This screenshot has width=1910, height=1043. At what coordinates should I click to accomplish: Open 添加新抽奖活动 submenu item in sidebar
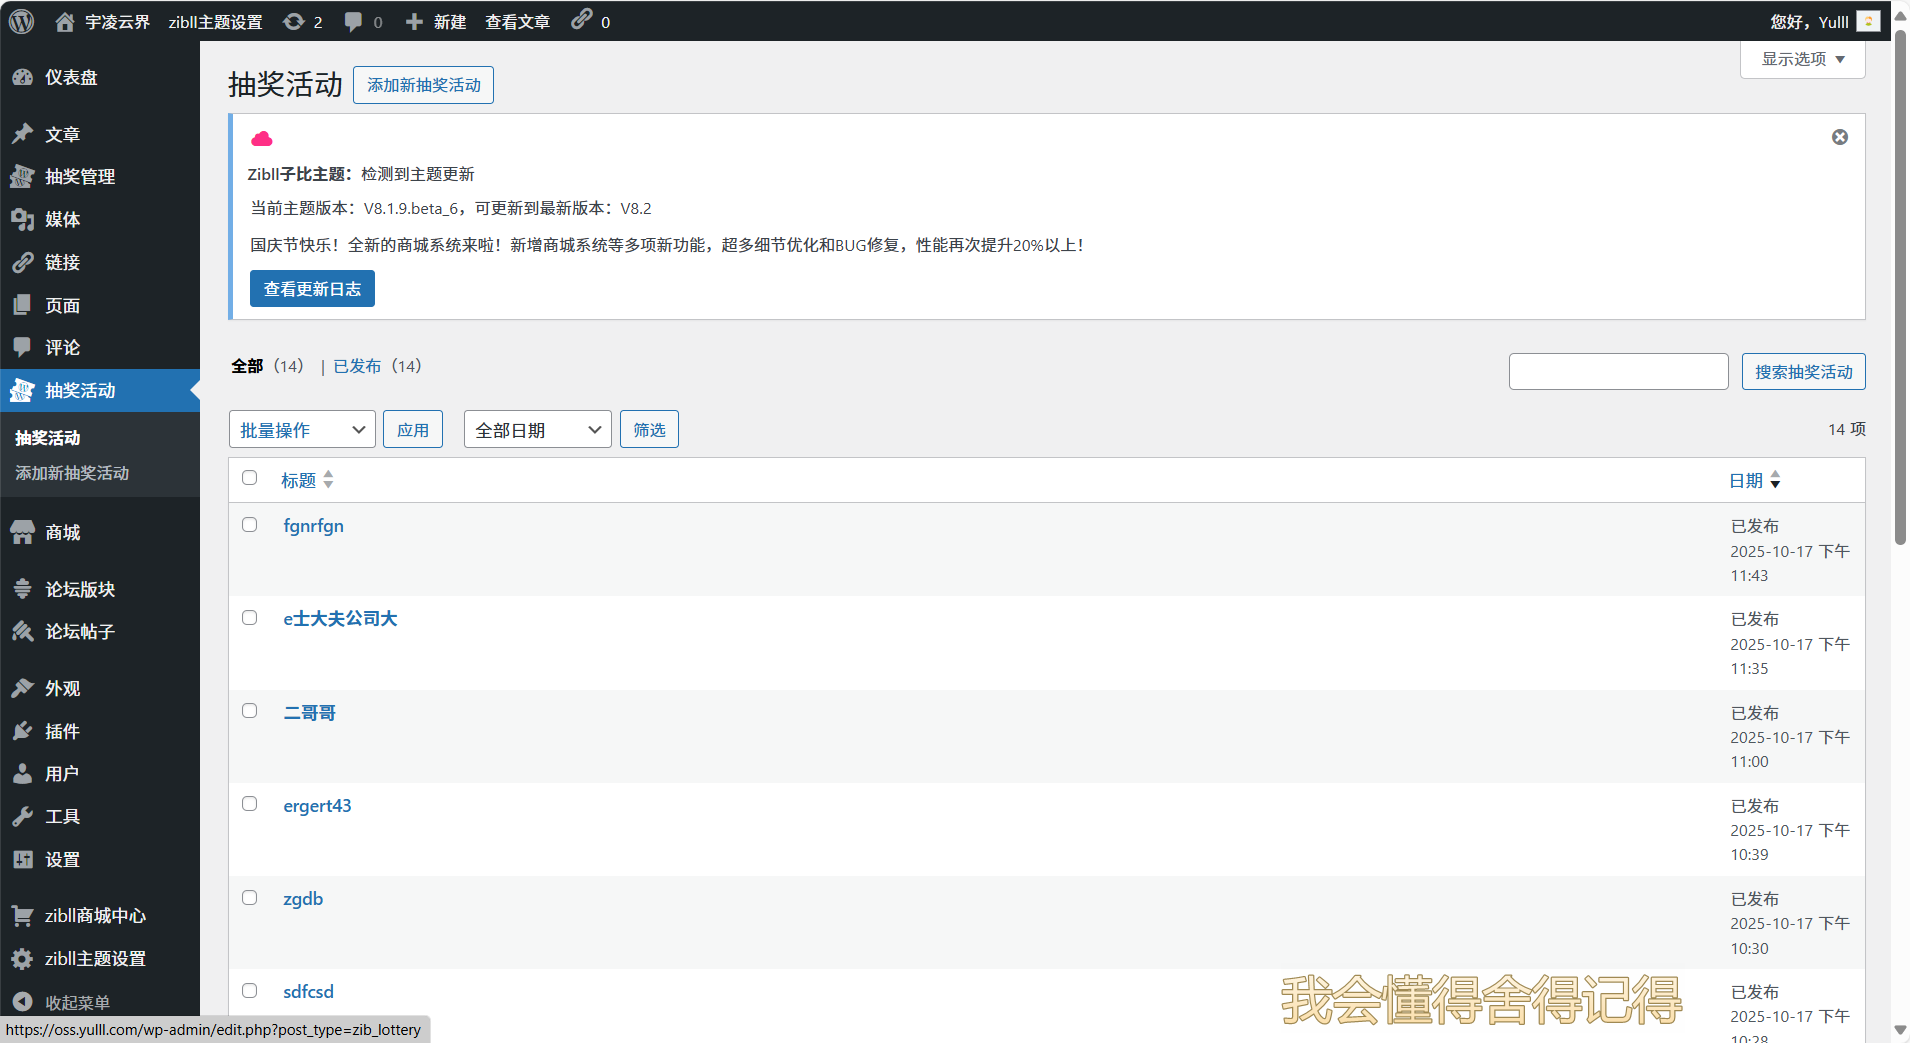72,473
